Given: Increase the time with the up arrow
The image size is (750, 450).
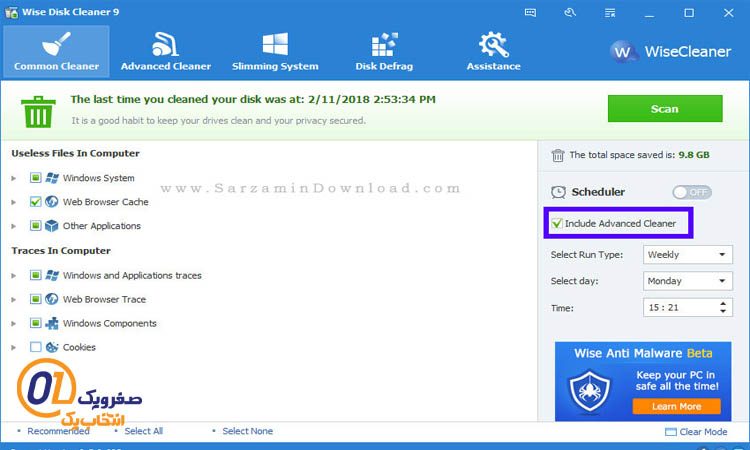Looking at the screenshot, I should pos(723,303).
